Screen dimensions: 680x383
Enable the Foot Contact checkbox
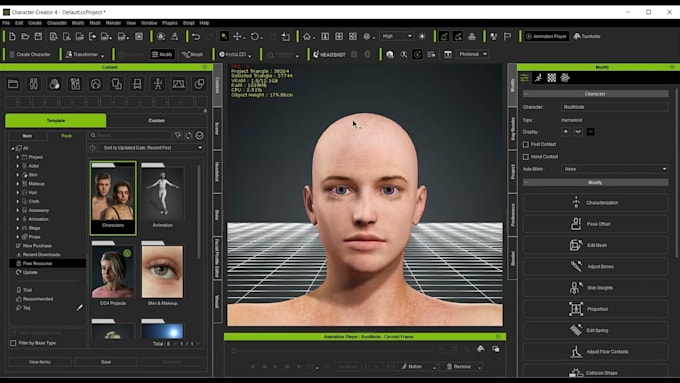click(x=526, y=144)
